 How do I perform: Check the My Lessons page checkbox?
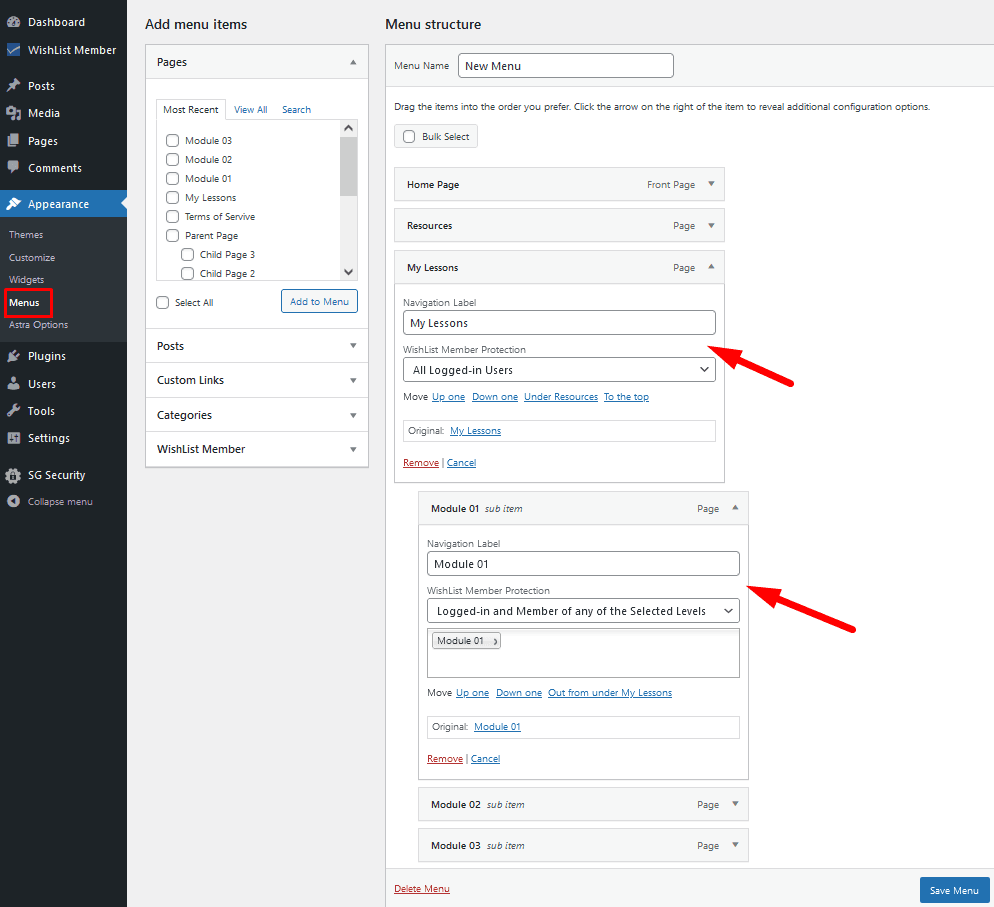pyautogui.click(x=172, y=197)
